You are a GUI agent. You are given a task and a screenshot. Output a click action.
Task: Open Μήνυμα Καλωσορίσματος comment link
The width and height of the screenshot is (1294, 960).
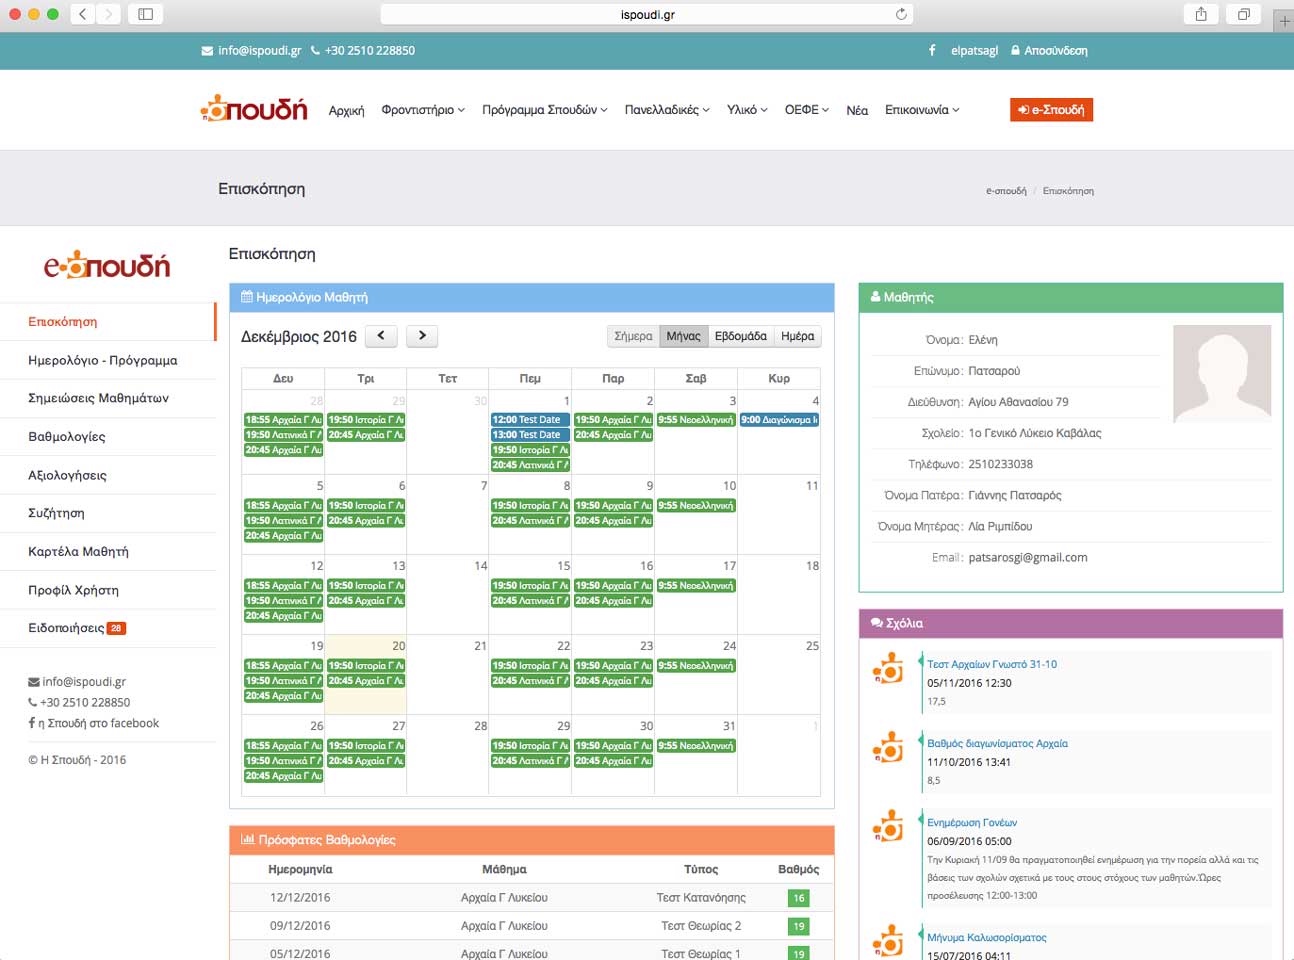click(x=987, y=937)
